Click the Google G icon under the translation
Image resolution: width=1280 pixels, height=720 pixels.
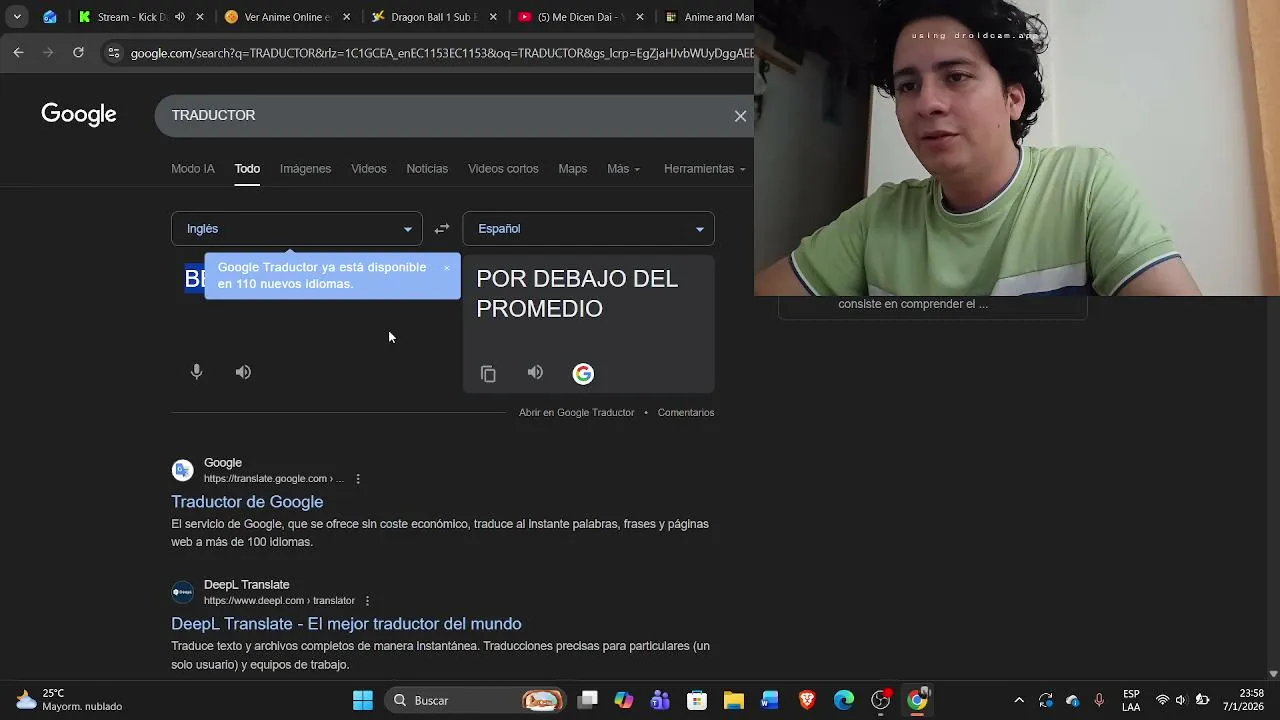[583, 374]
